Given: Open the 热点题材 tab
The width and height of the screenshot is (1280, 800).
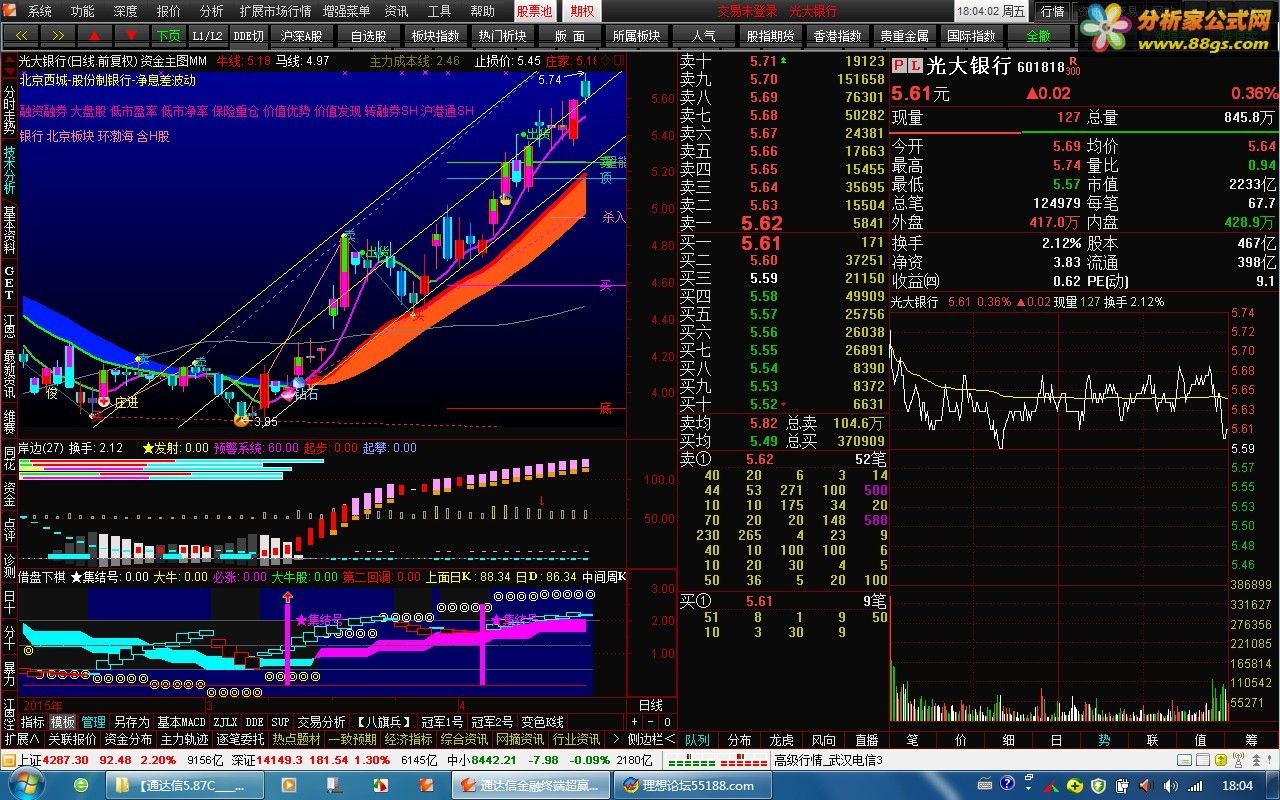Looking at the screenshot, I should coord(296,740).
